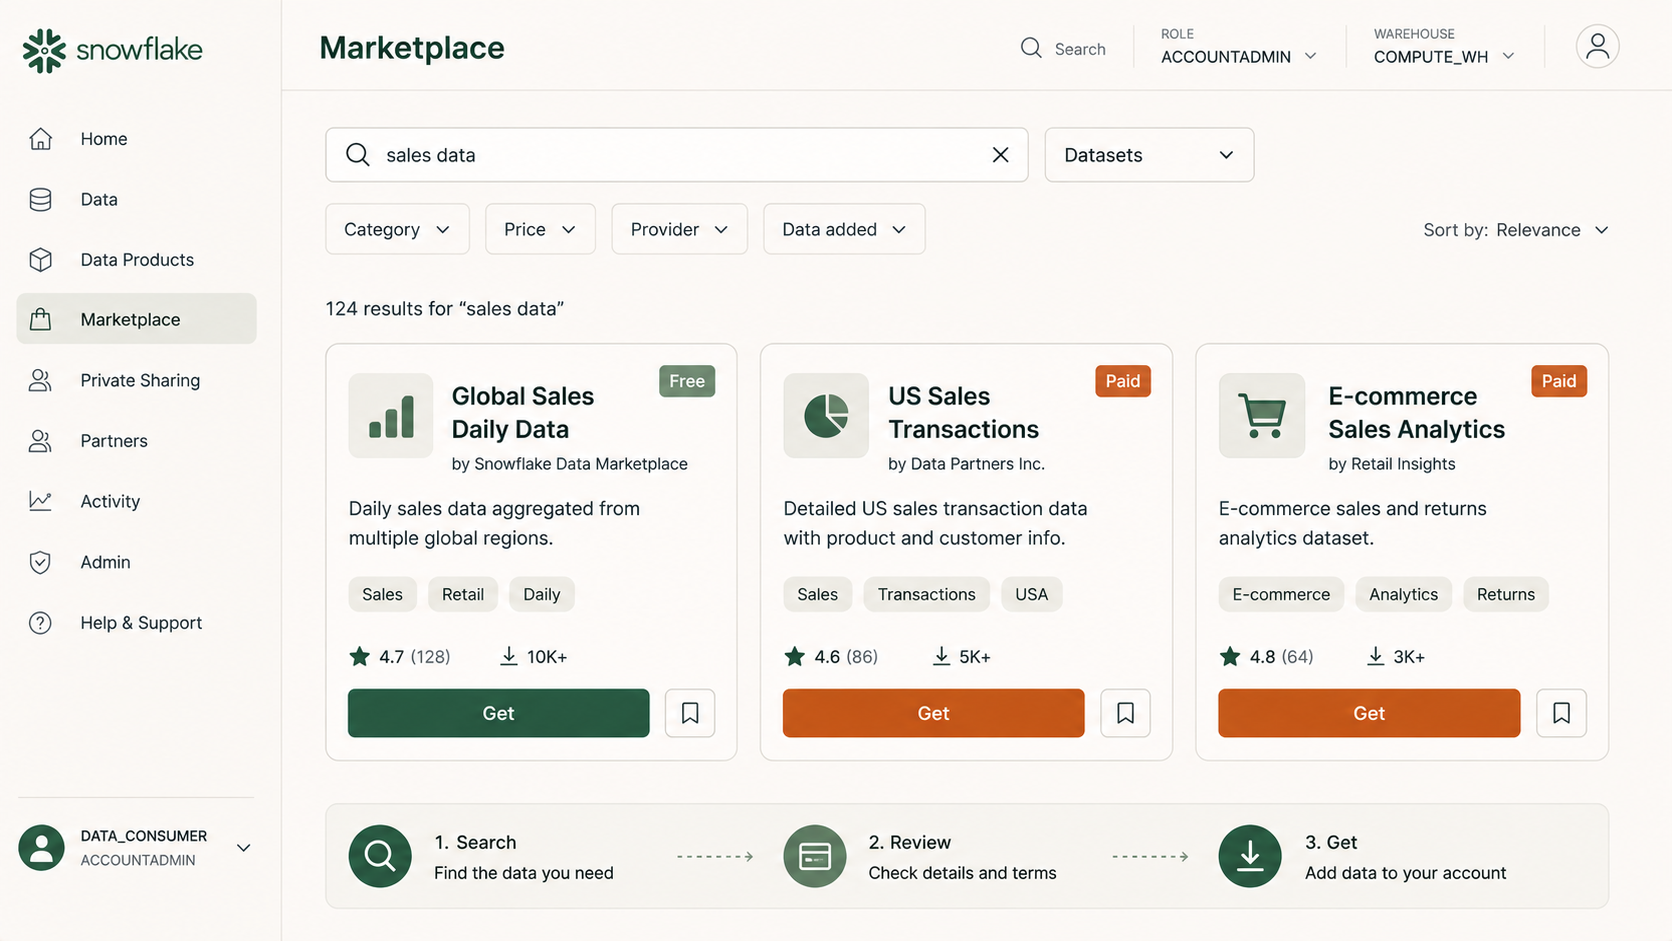This screenshot has width=1672, height=941.
Task: Click the Help & Support question icon
Action: [x=40, y=623]
